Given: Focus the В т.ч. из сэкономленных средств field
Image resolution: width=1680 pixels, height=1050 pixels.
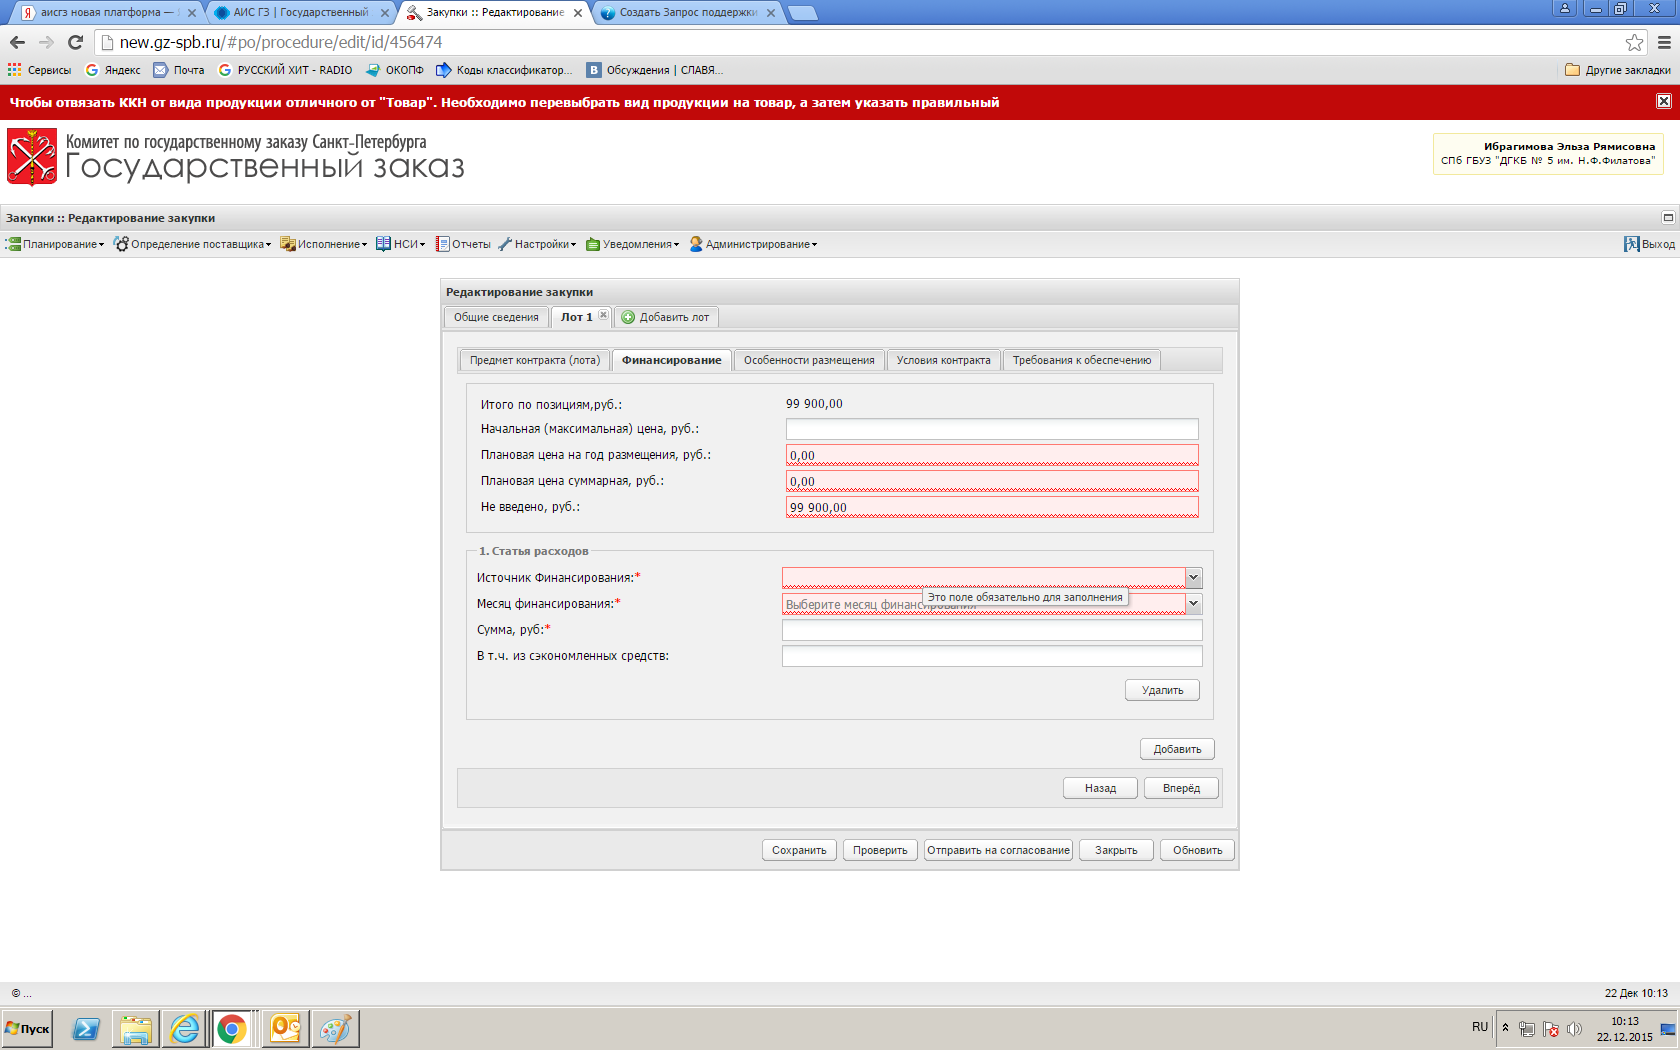Looking at the screenshot, I should (x=992, y=656).
